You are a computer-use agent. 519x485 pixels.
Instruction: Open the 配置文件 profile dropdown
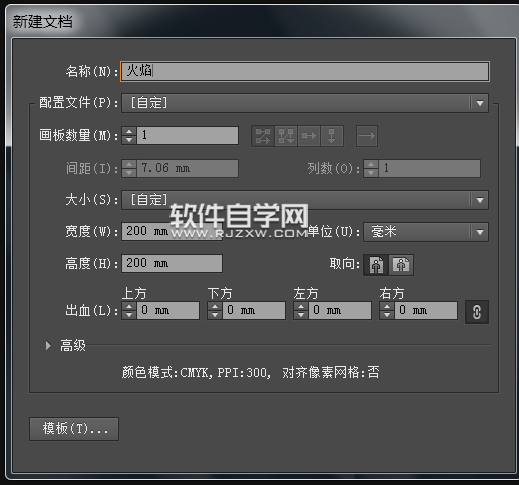pos(305,103)
